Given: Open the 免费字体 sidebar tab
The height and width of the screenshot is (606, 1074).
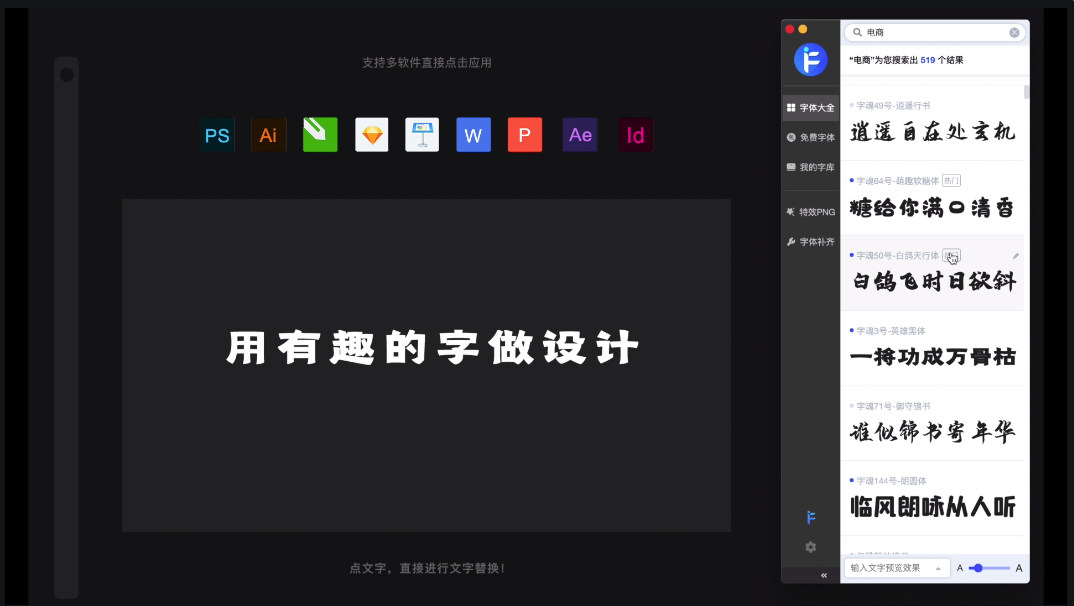Looking at the screenshot, I should (810, 137).
